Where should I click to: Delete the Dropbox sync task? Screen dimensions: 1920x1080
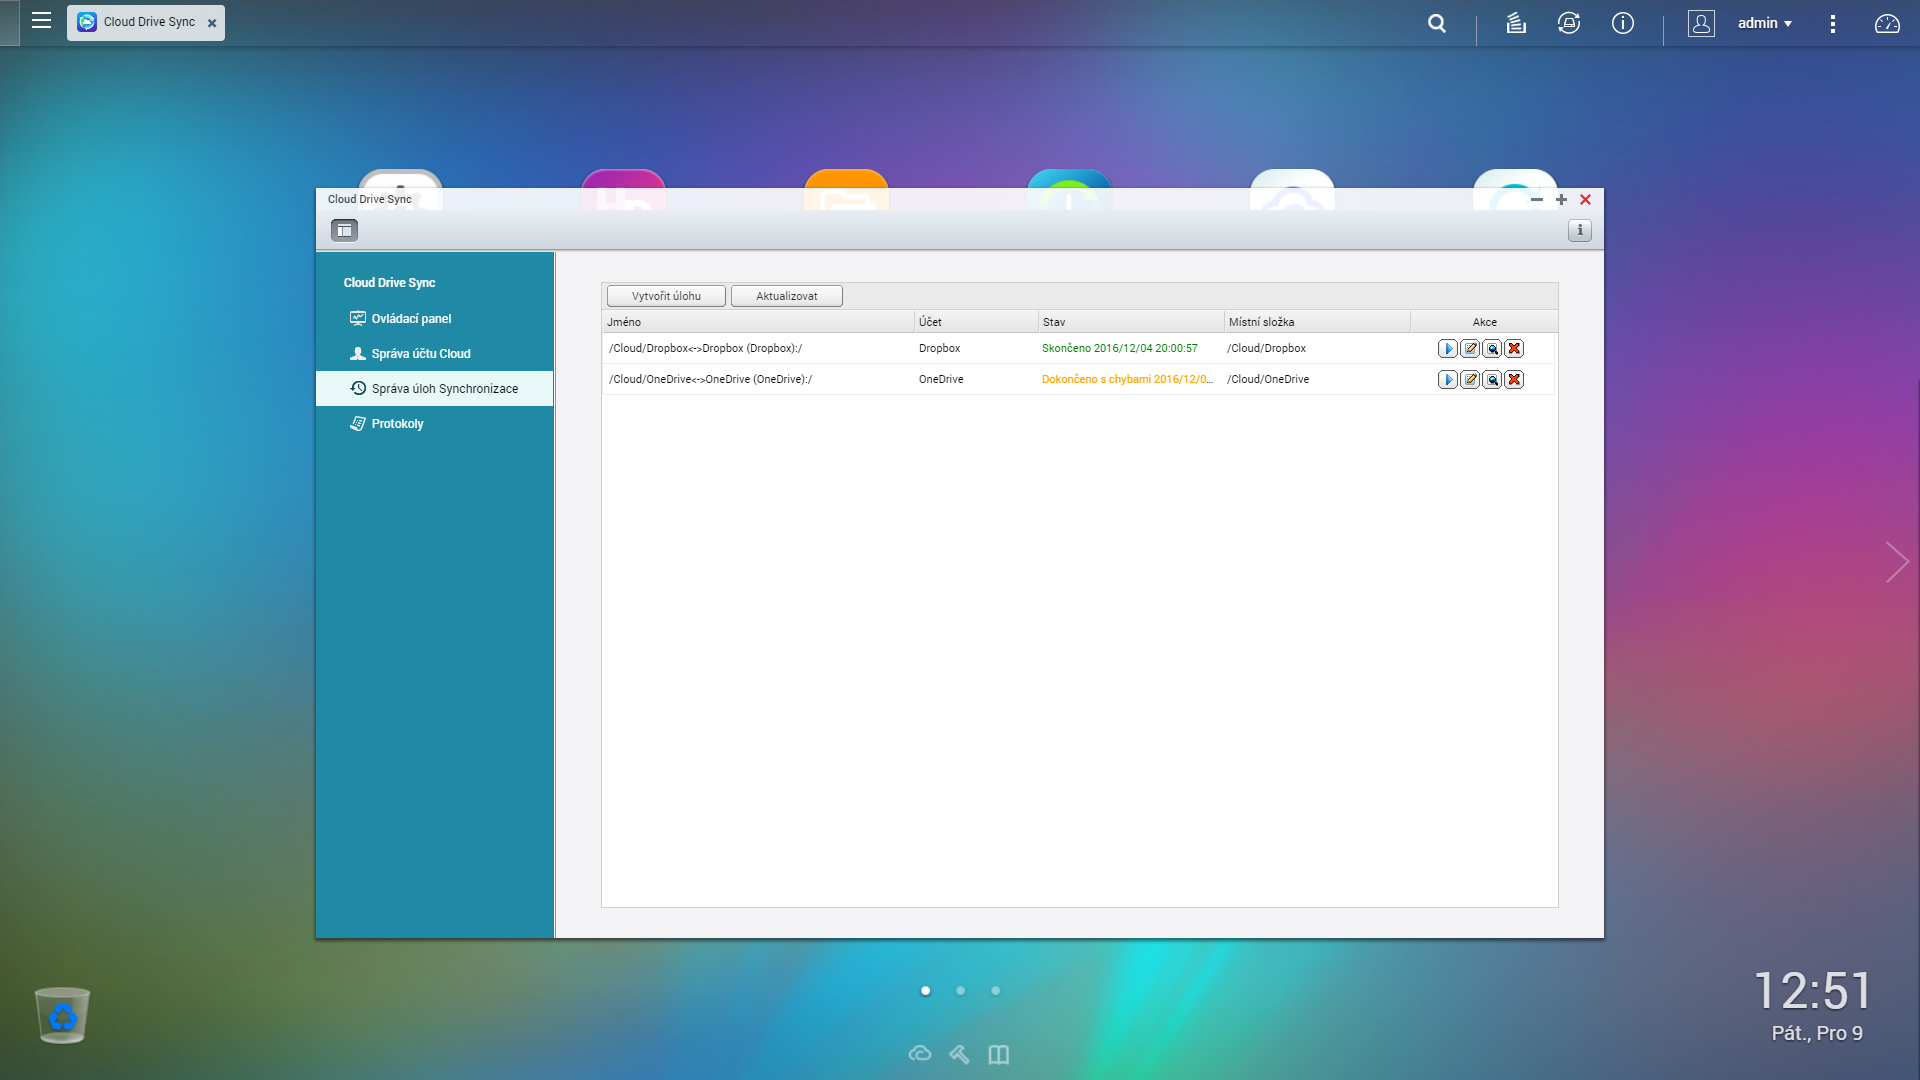(1514, 349)
